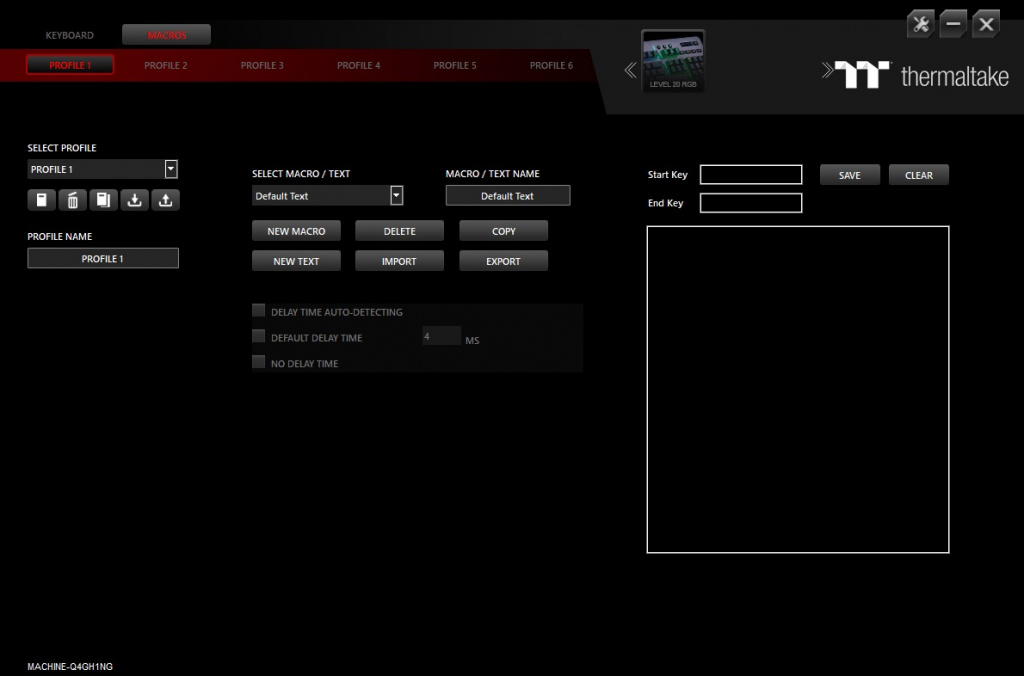Screen dimensions: 1024x676
Task: Select the Profile 3 tab
Action: coord(262,65)
